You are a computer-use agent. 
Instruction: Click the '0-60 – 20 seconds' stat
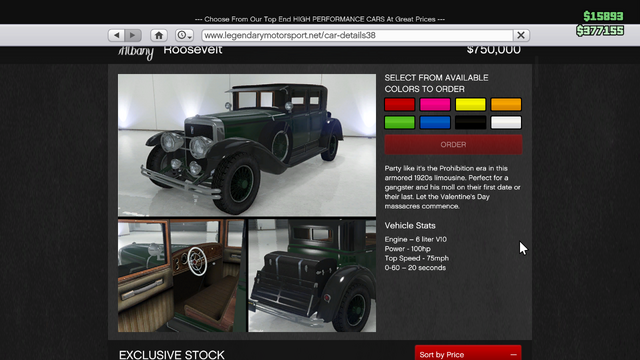point(415,268)
